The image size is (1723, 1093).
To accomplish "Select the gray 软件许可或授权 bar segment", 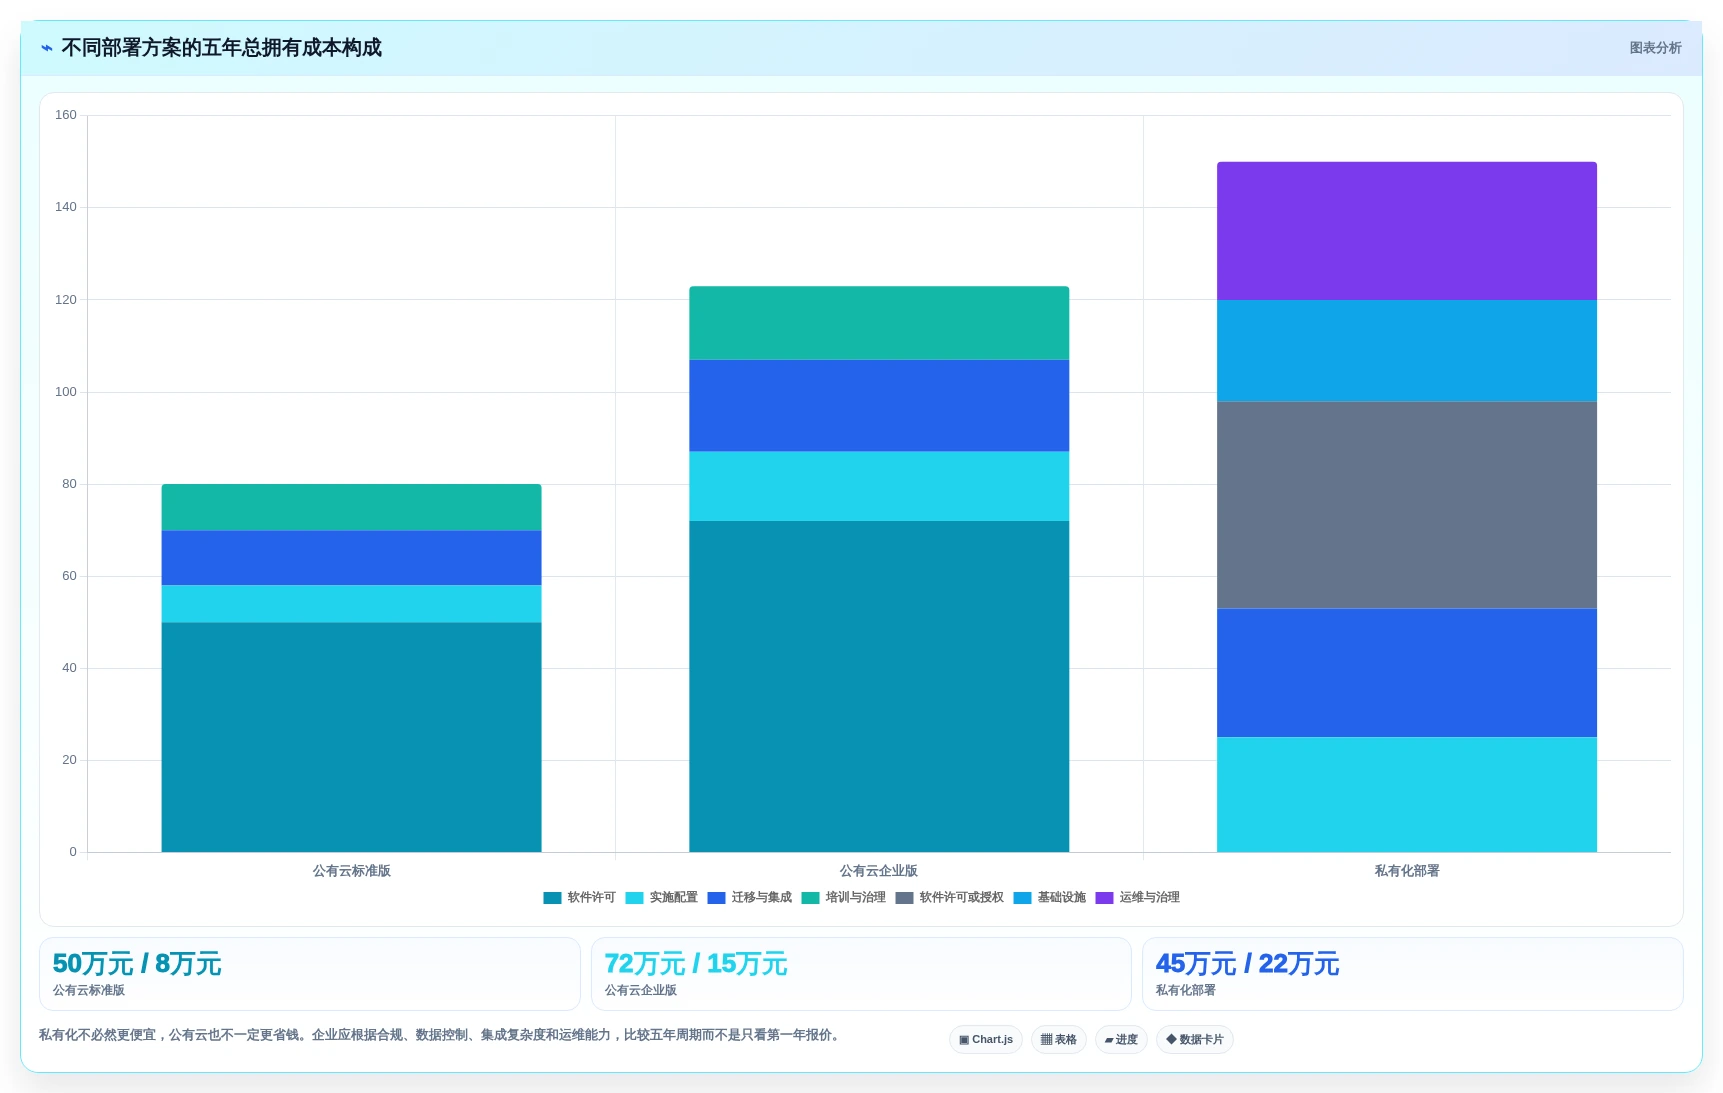I will pyautogui.click(x=1407, y=505).
